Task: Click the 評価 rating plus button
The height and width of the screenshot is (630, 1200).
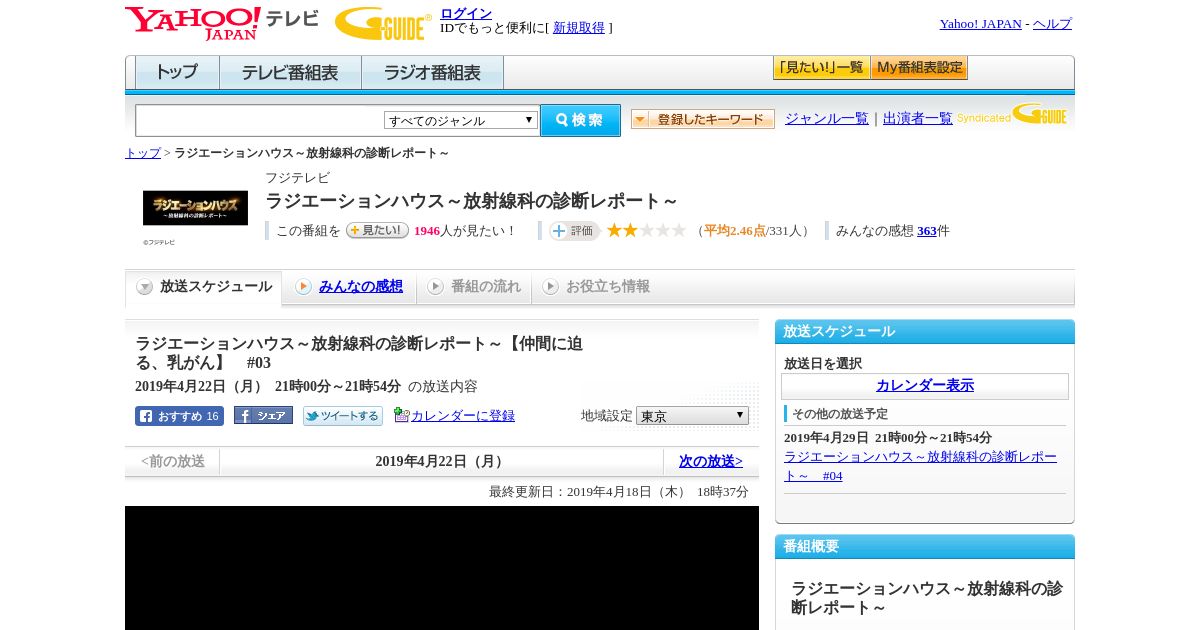Action: point(574,231)
